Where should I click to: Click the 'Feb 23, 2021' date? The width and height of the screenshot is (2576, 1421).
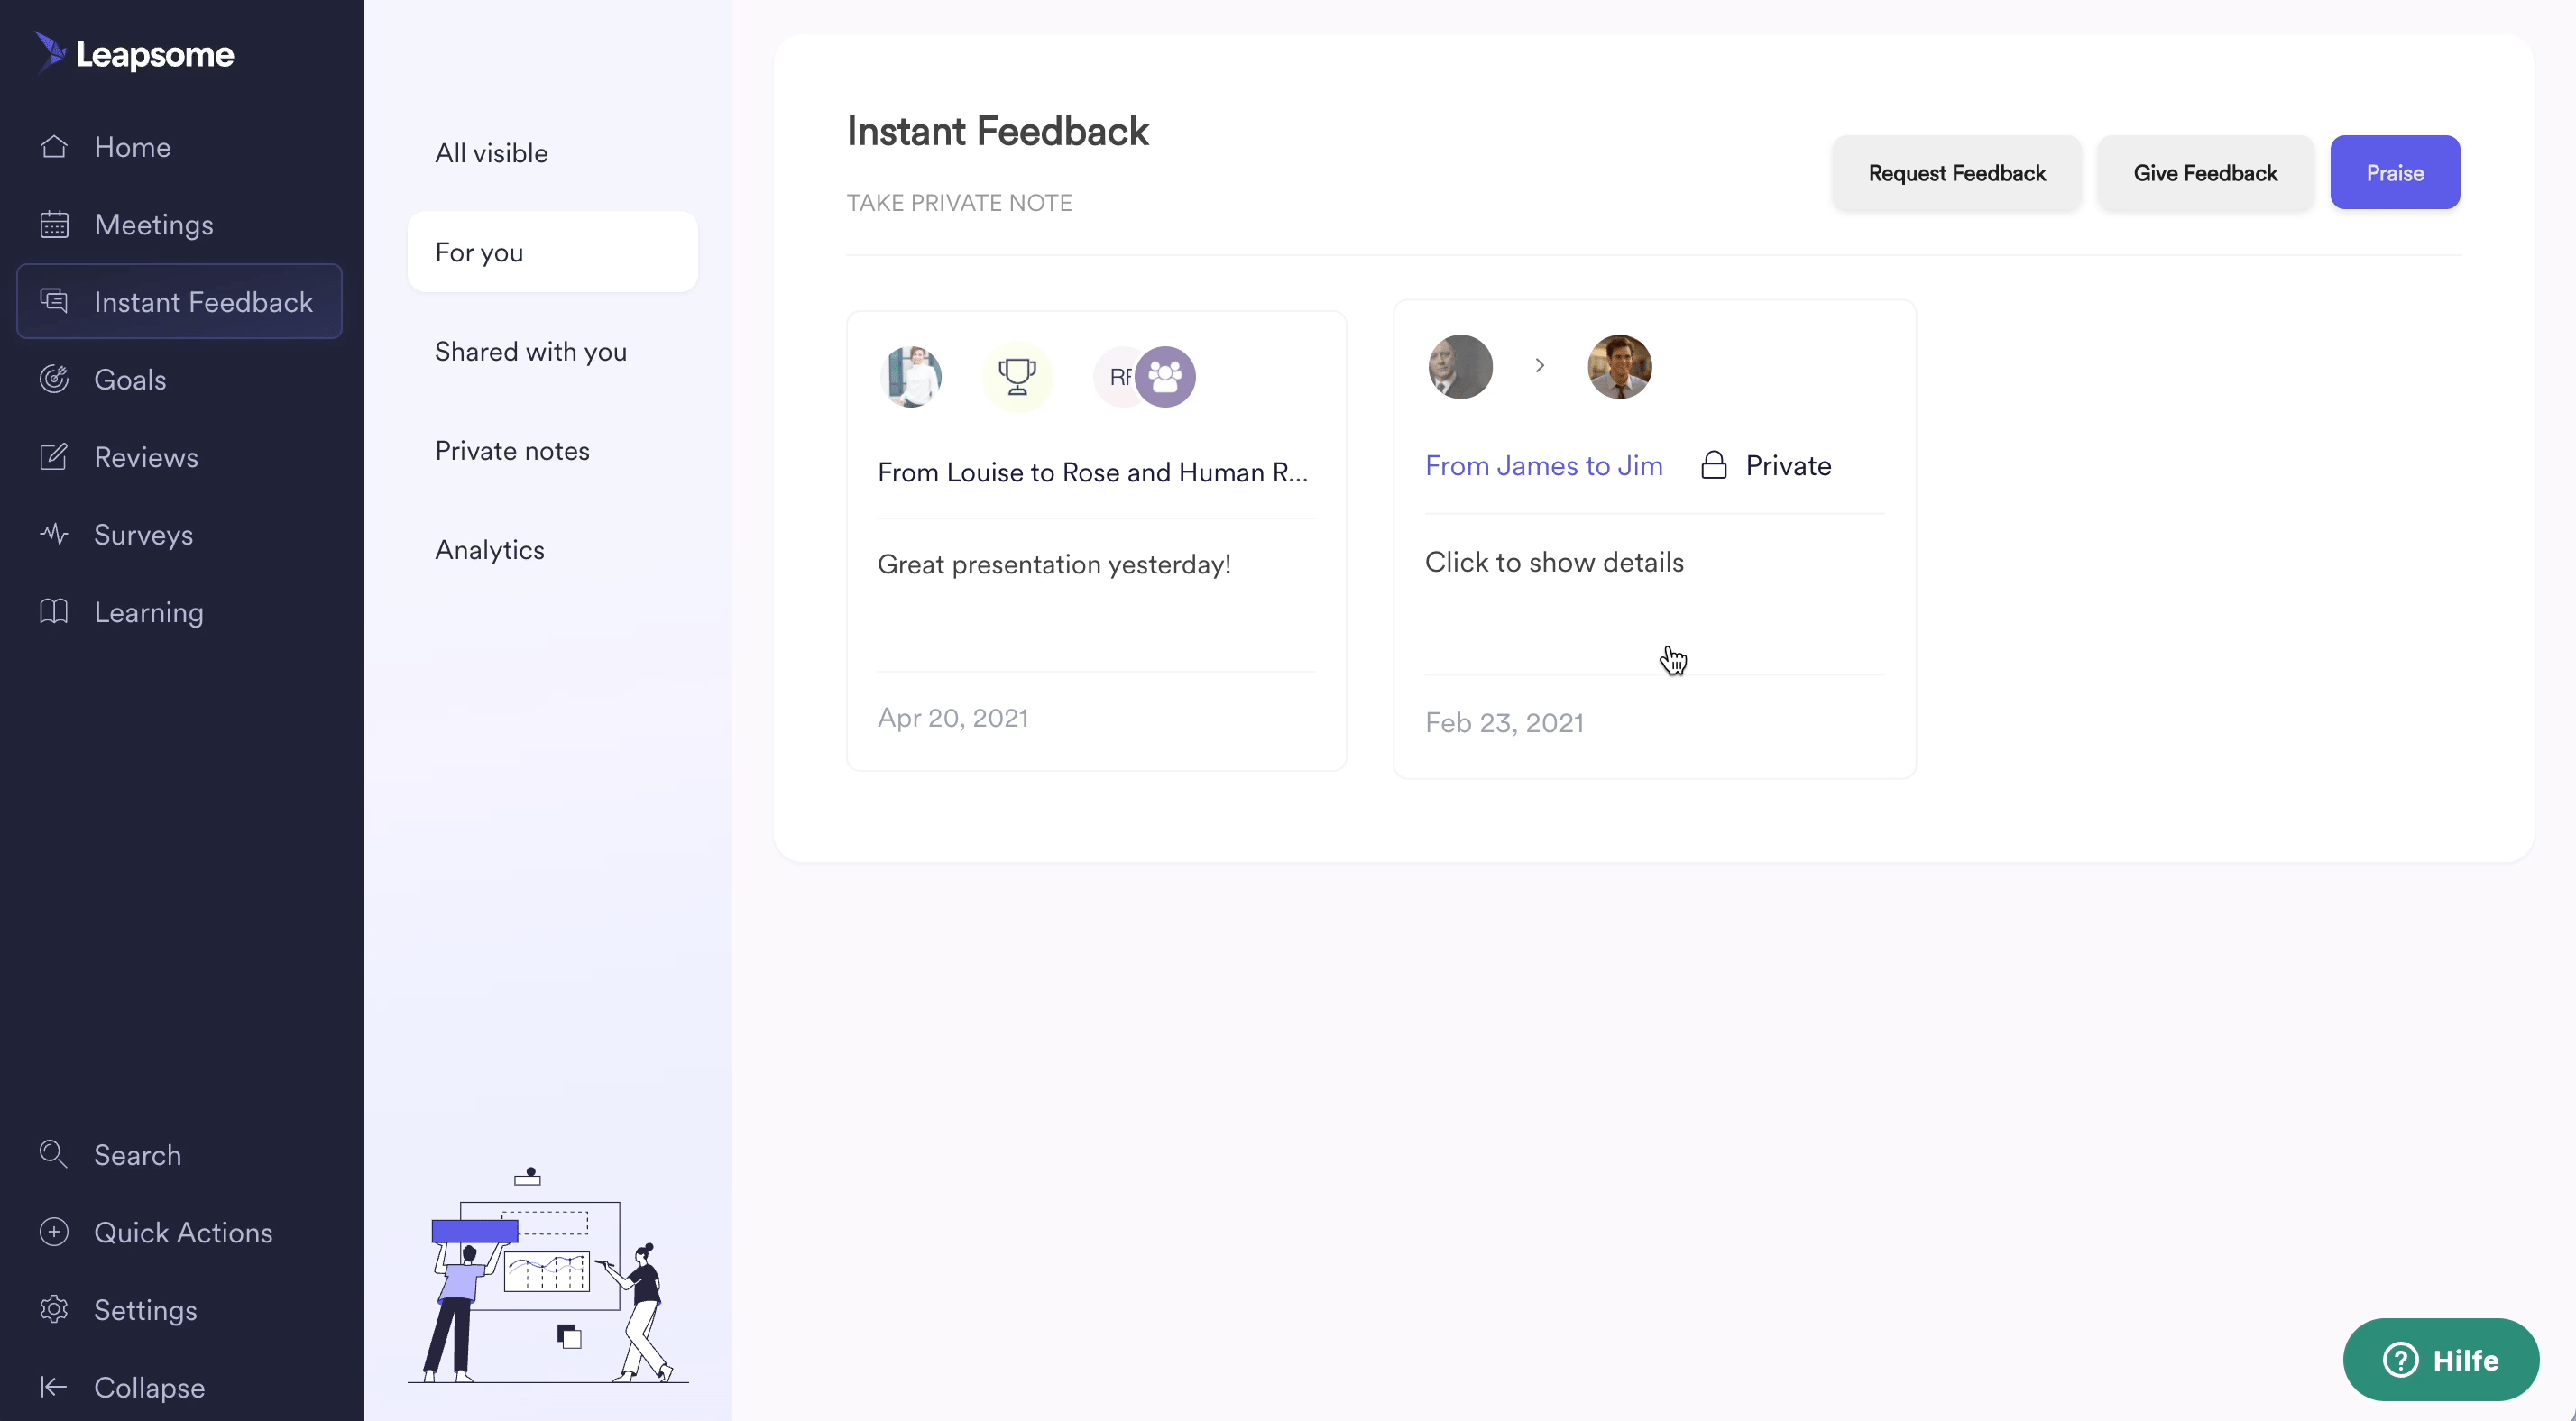pyautogui.click(x=1504, y=722)
